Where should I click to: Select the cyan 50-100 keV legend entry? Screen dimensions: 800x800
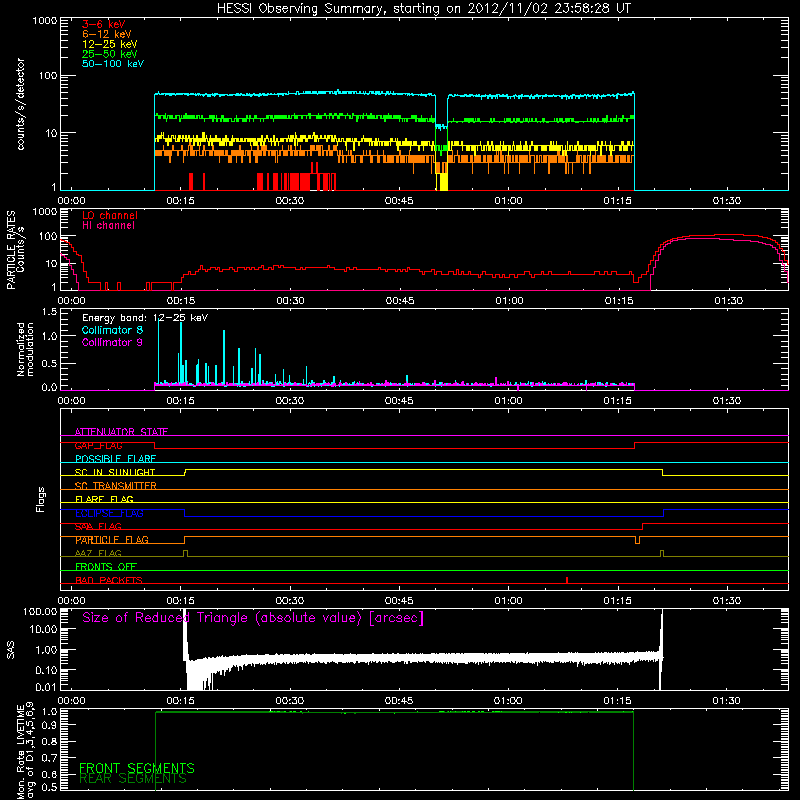pyautogui.click(x=113, y=64)
